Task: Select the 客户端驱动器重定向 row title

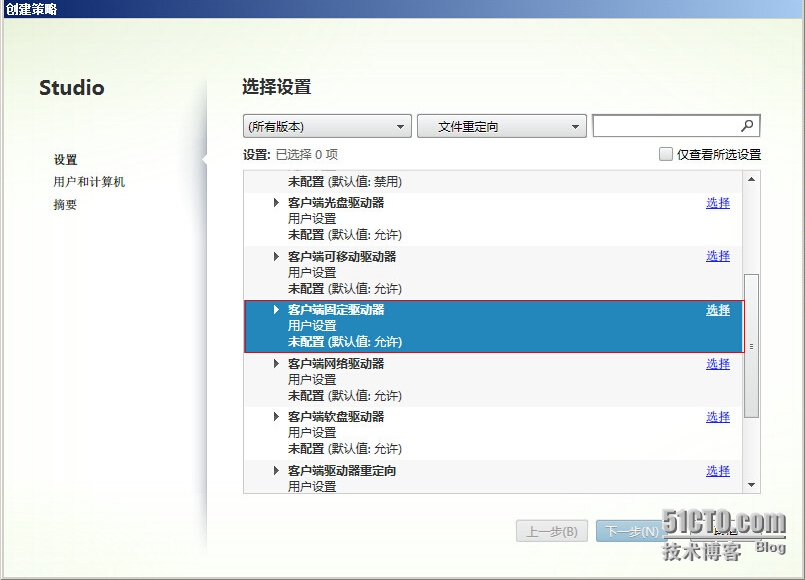Action: [342, 471]
